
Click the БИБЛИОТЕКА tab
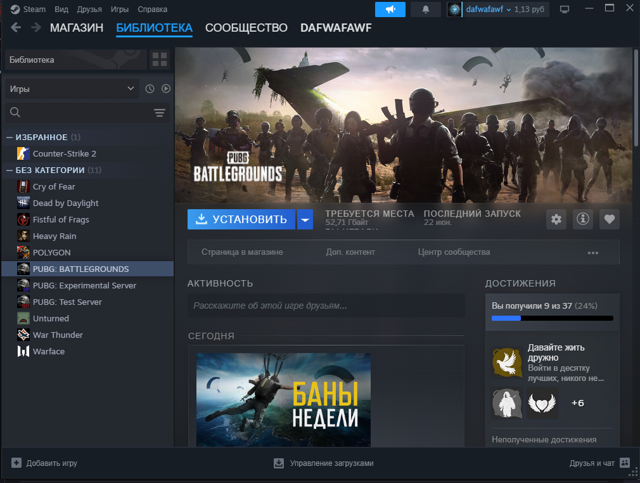(154, 28)
